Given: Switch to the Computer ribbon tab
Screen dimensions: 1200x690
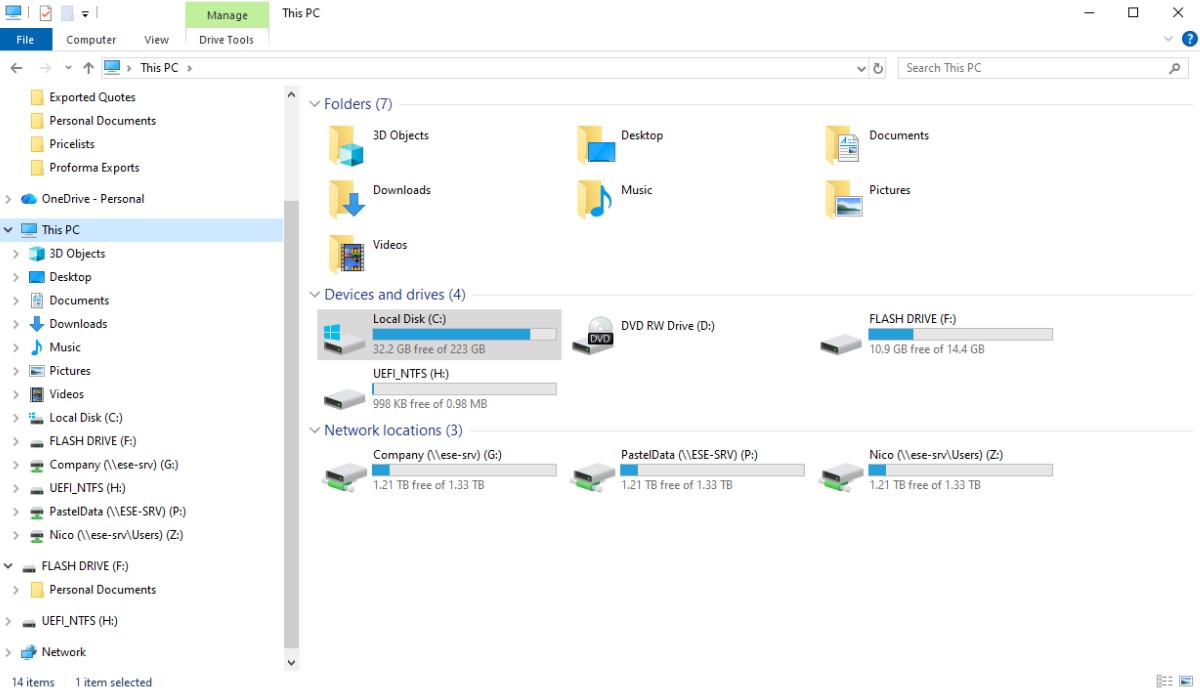Looking at the screenshot, I should (91, 40).
